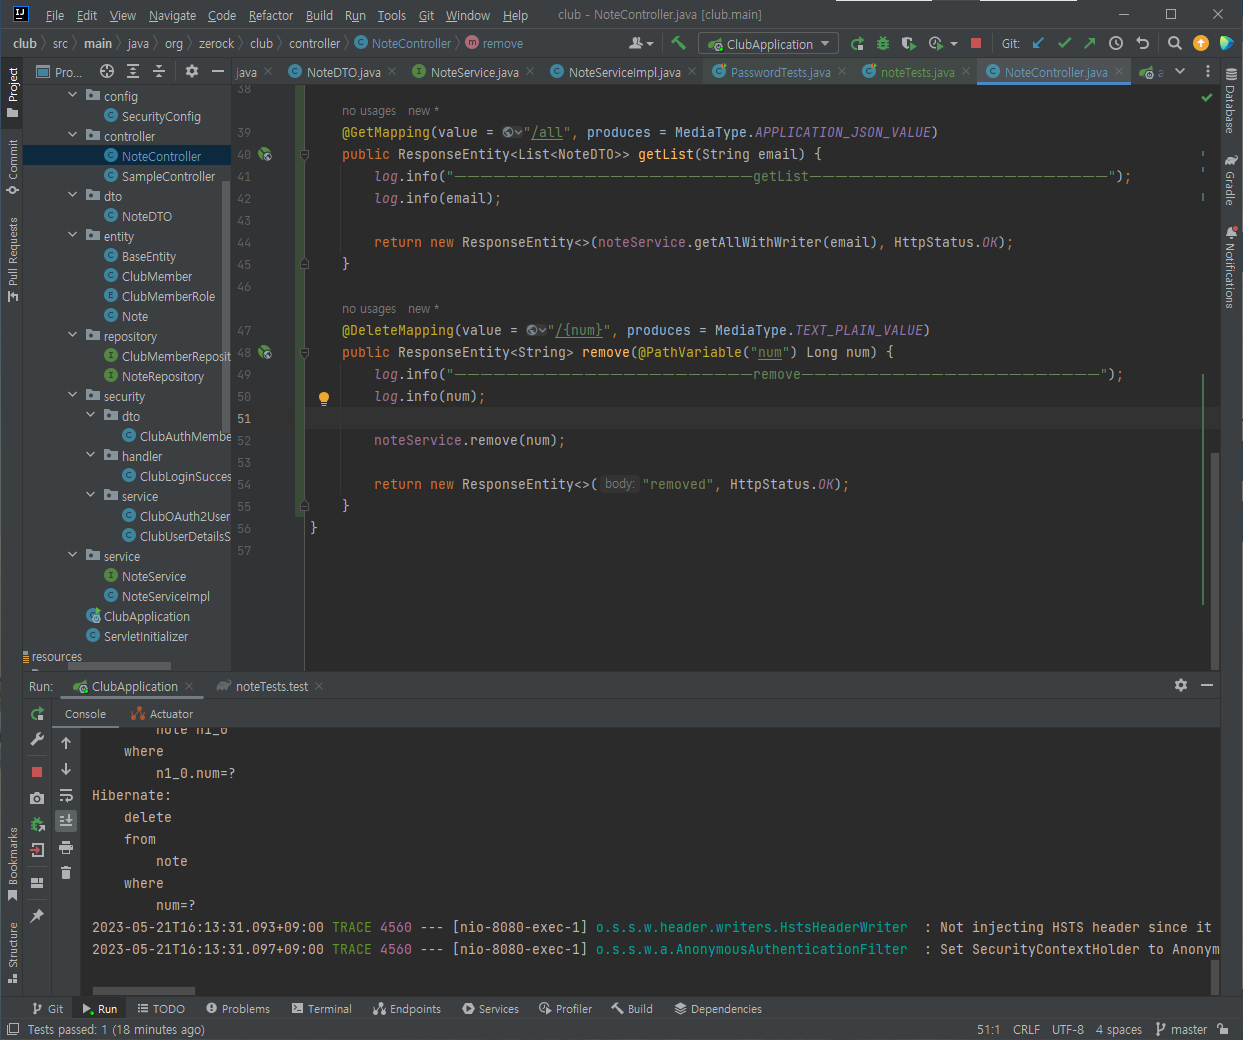The height and width of the screenshot is (1040, 1252).
Task: Open the editor tabs more-options menu
Action: pyautogui.click(x=1208, y=71)
